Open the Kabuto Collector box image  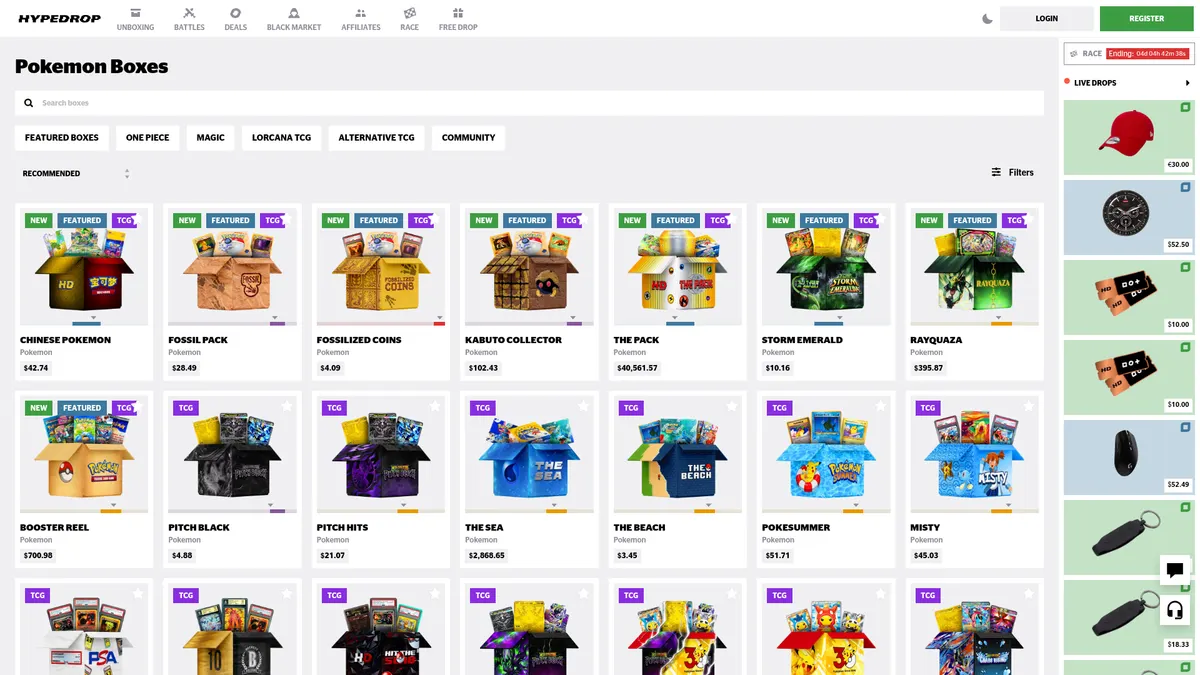coord(529,268)
